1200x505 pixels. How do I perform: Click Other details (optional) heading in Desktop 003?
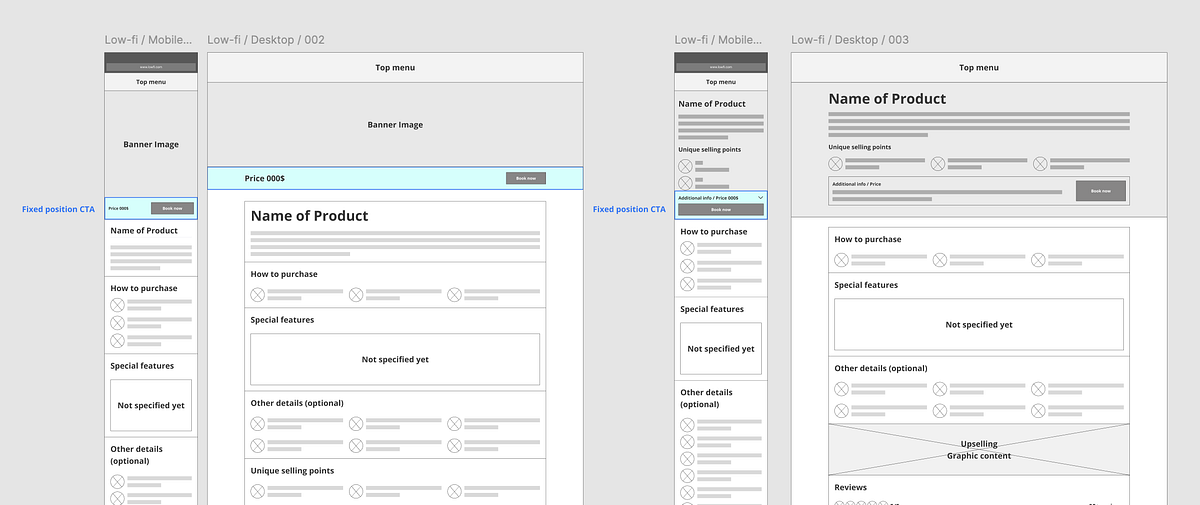click(881, 369)
